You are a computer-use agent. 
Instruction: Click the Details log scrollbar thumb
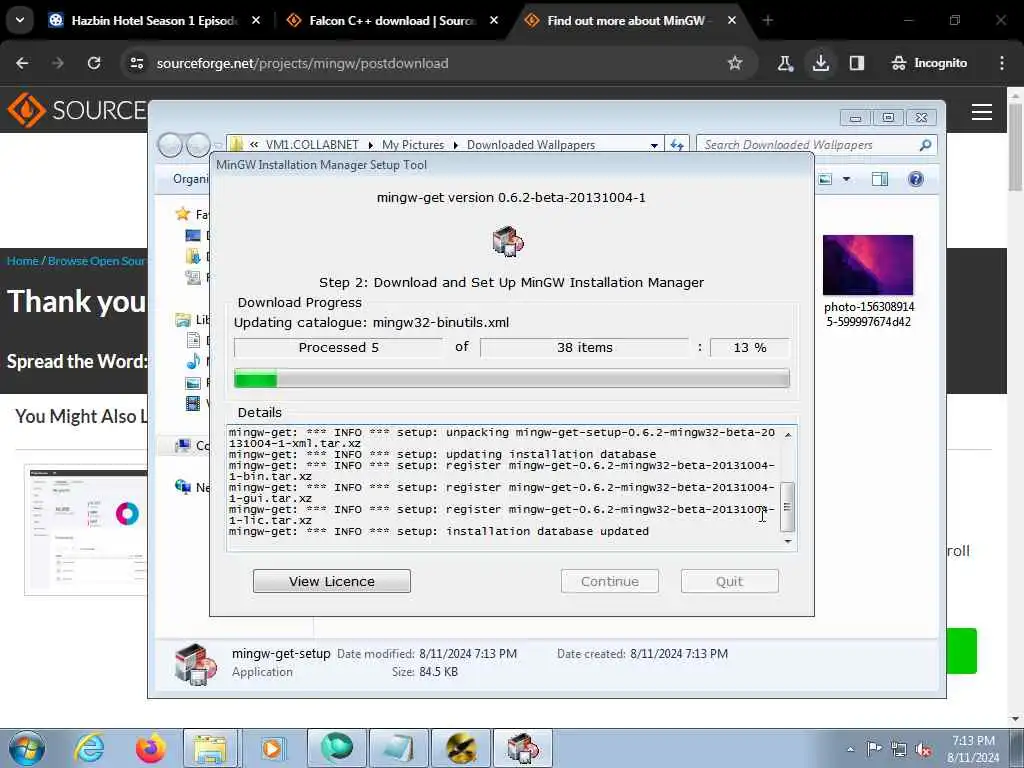coord(788,507)
